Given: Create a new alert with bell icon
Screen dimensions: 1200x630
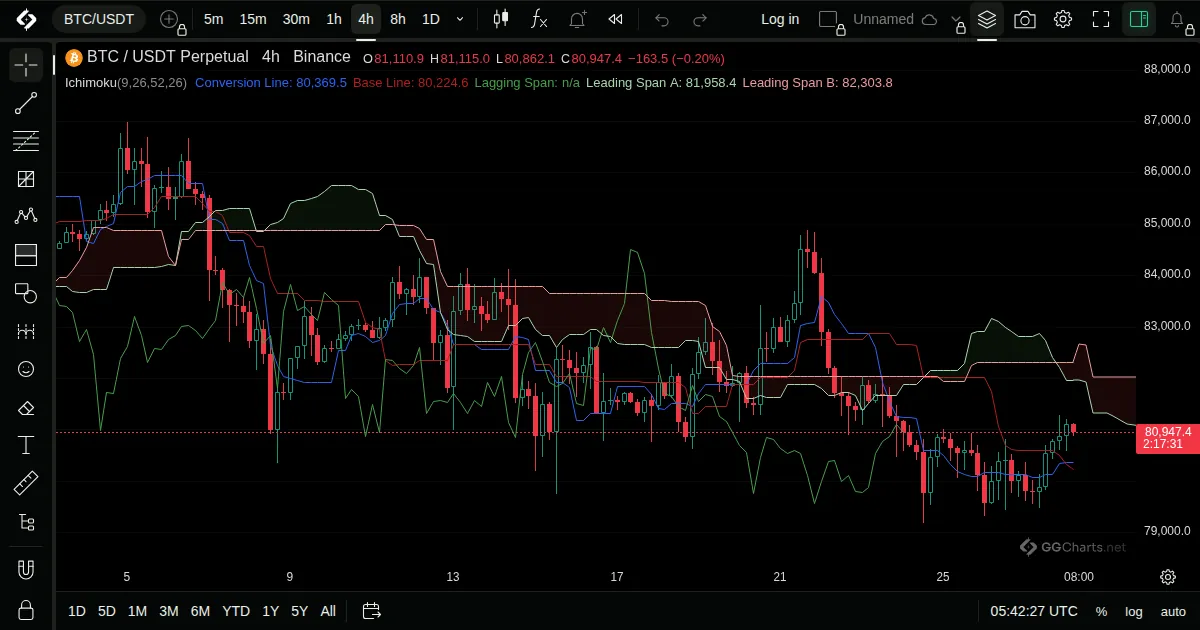Looking at the screenshot, I should point(578,19).
